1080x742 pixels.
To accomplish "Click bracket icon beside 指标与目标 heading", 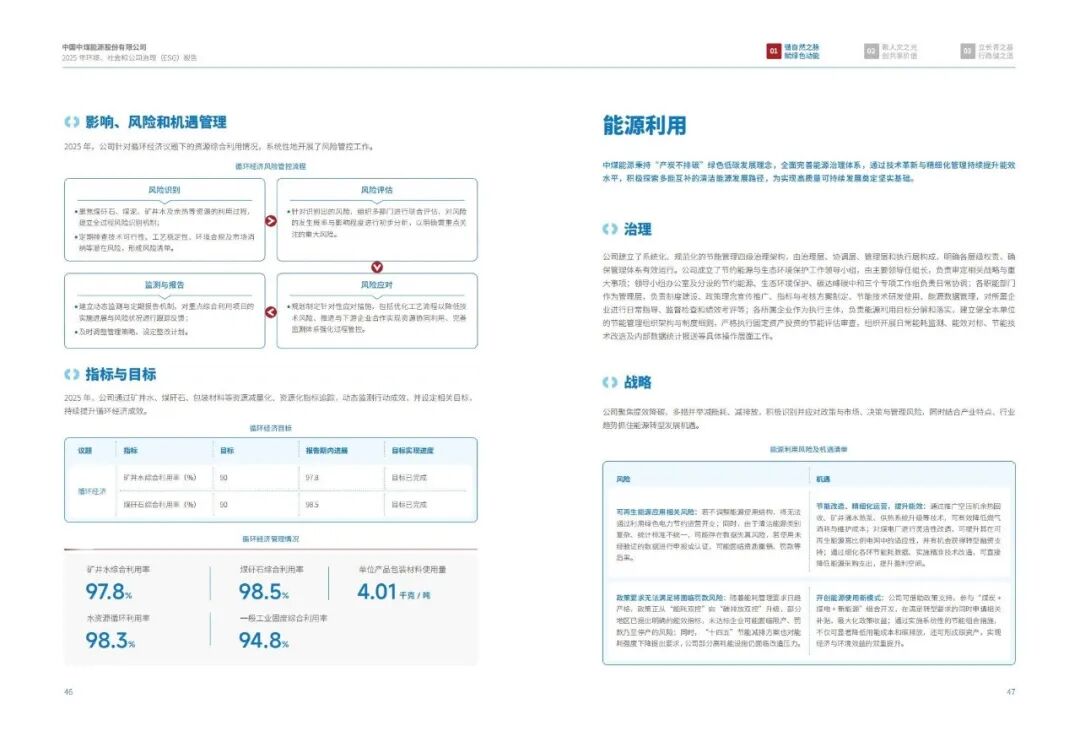I will 72,374.
